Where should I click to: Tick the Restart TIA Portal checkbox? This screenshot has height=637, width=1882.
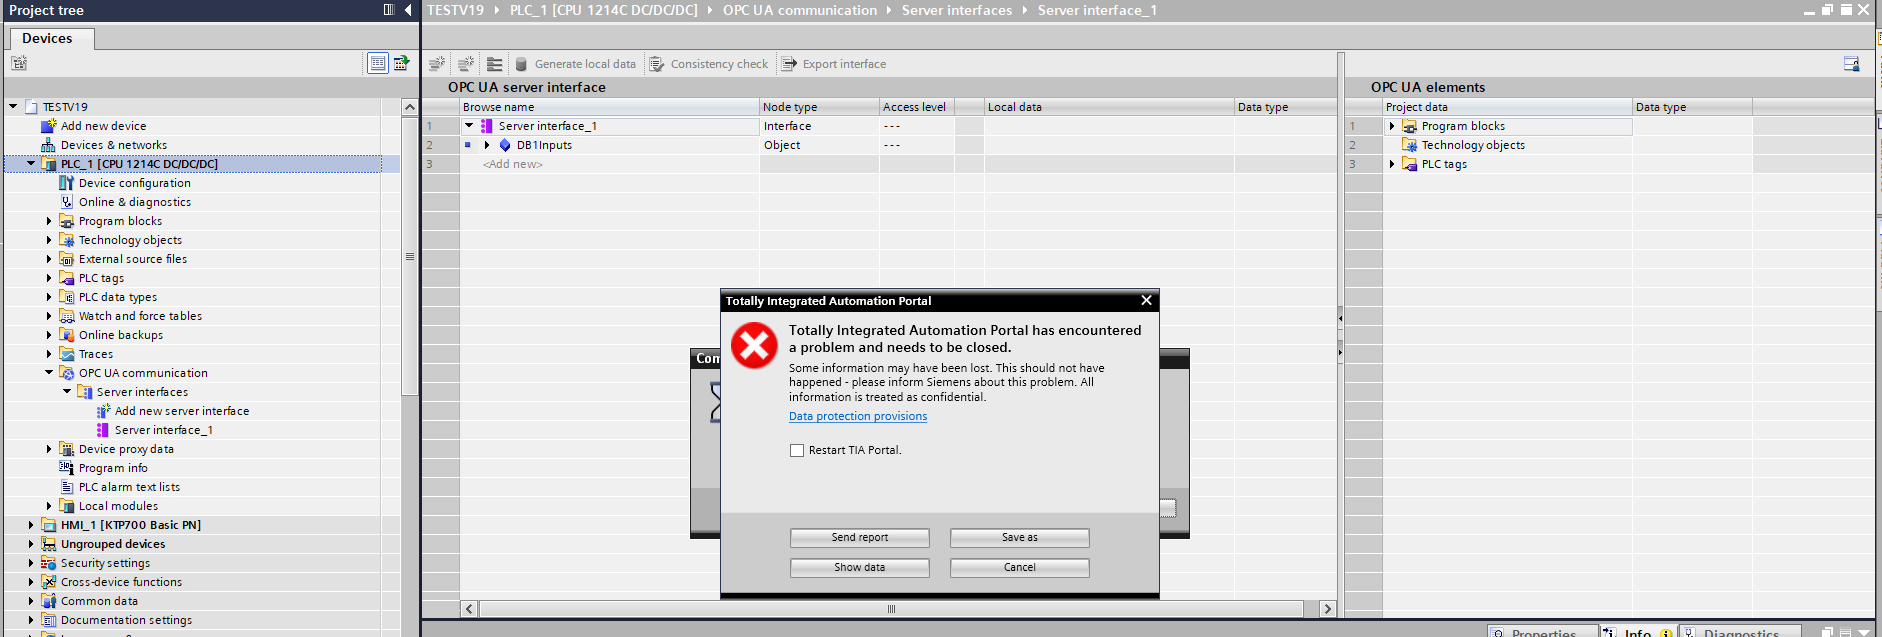pyautogui.click(x=797, y=450)
